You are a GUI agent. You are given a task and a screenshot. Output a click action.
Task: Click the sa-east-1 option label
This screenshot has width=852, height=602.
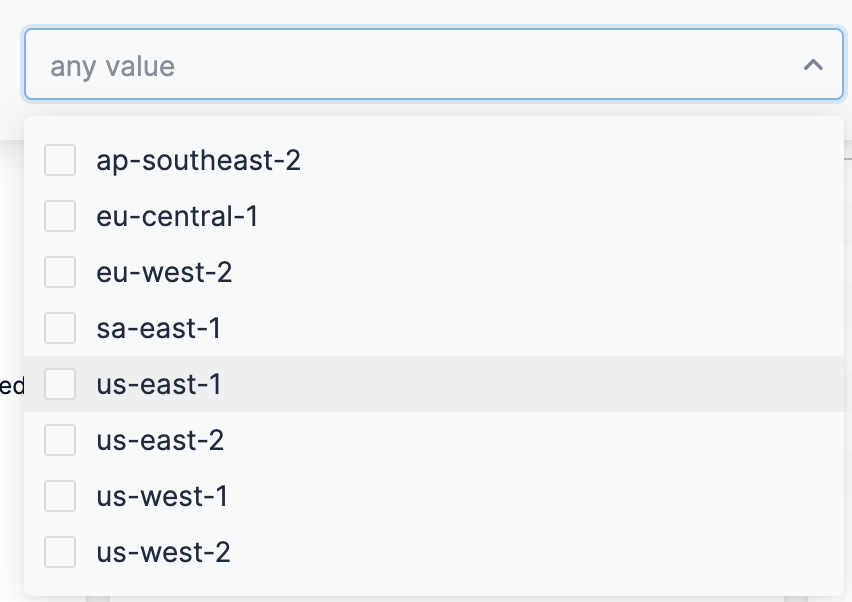click(158, 328)
